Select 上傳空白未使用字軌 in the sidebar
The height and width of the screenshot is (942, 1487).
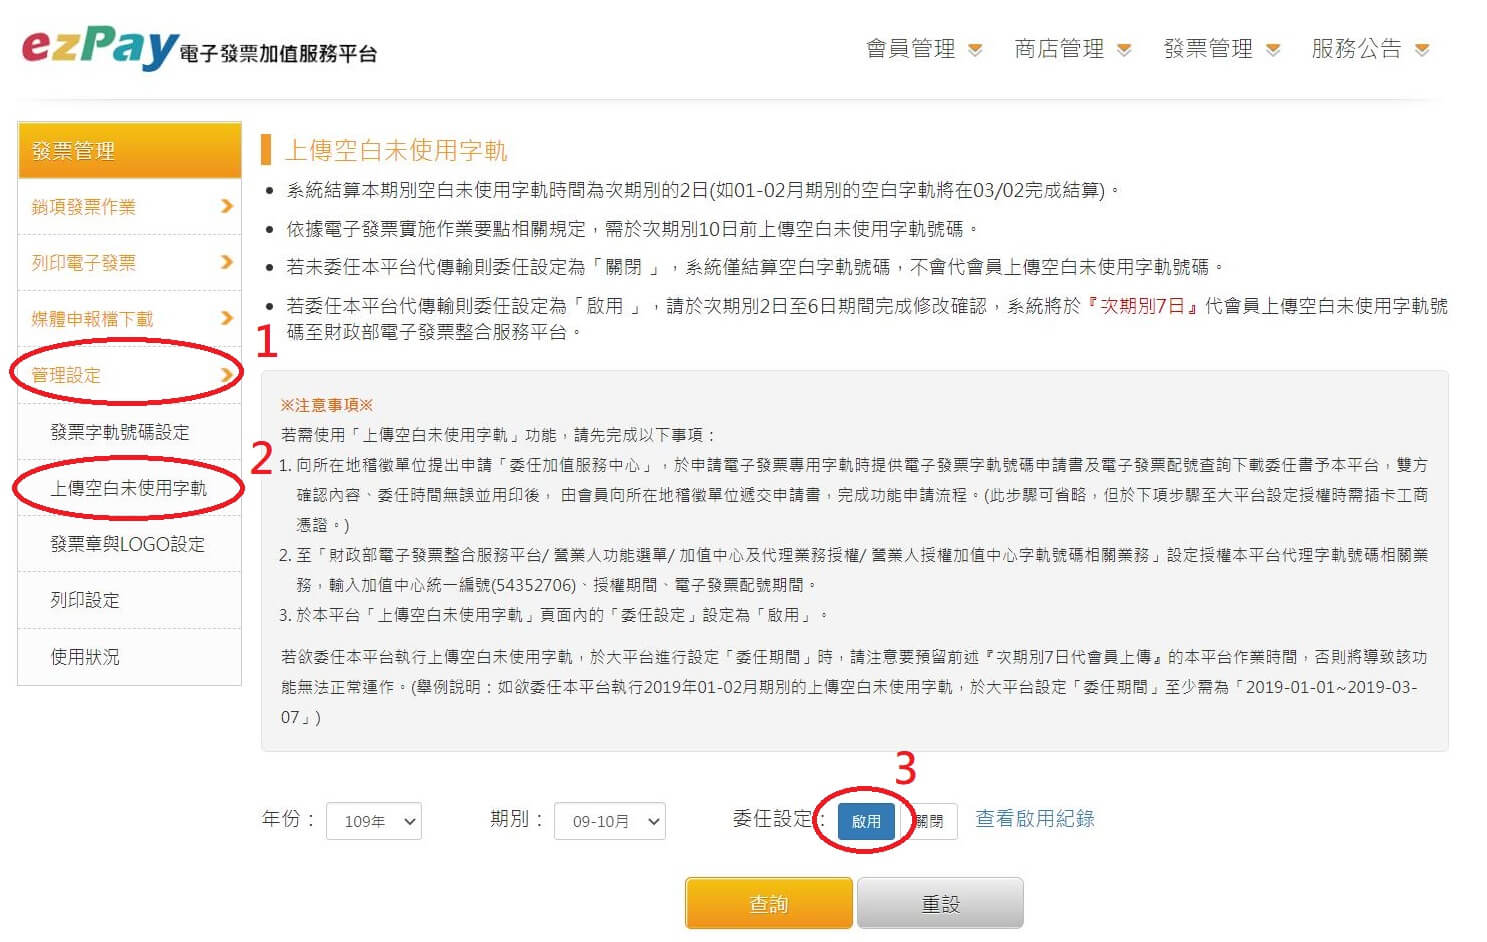coord(128,488)
